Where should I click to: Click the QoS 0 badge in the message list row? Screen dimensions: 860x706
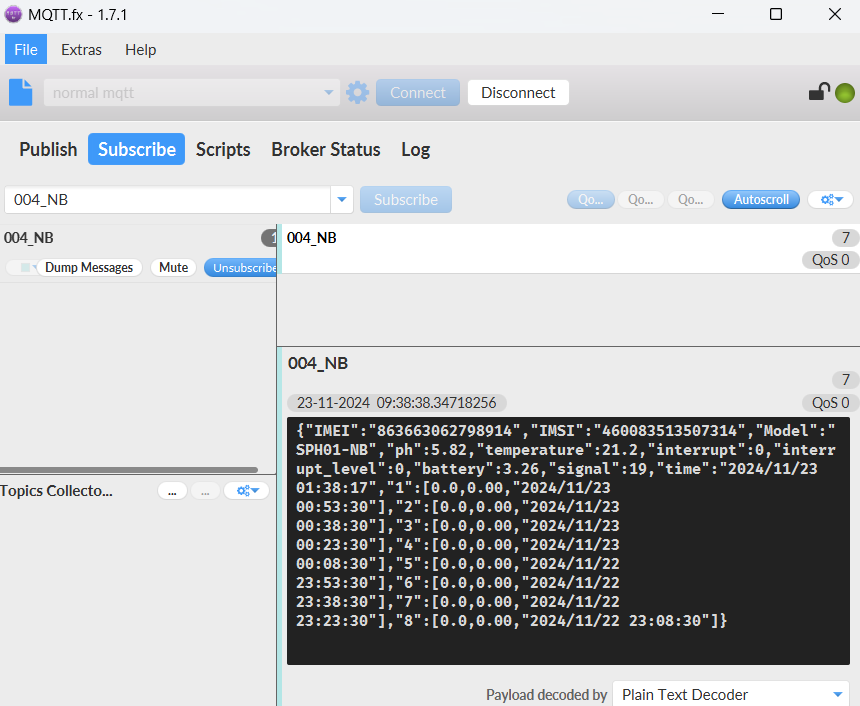tap(830, 260)
